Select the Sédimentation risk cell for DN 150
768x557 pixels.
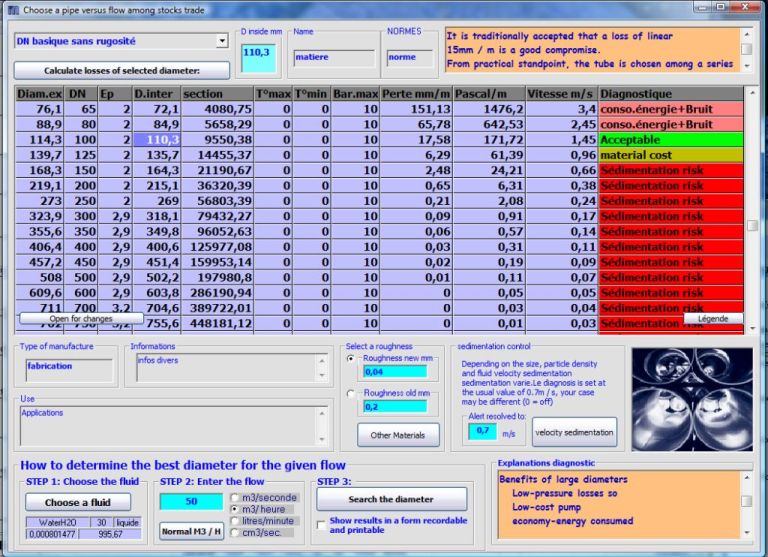(671, 170)
